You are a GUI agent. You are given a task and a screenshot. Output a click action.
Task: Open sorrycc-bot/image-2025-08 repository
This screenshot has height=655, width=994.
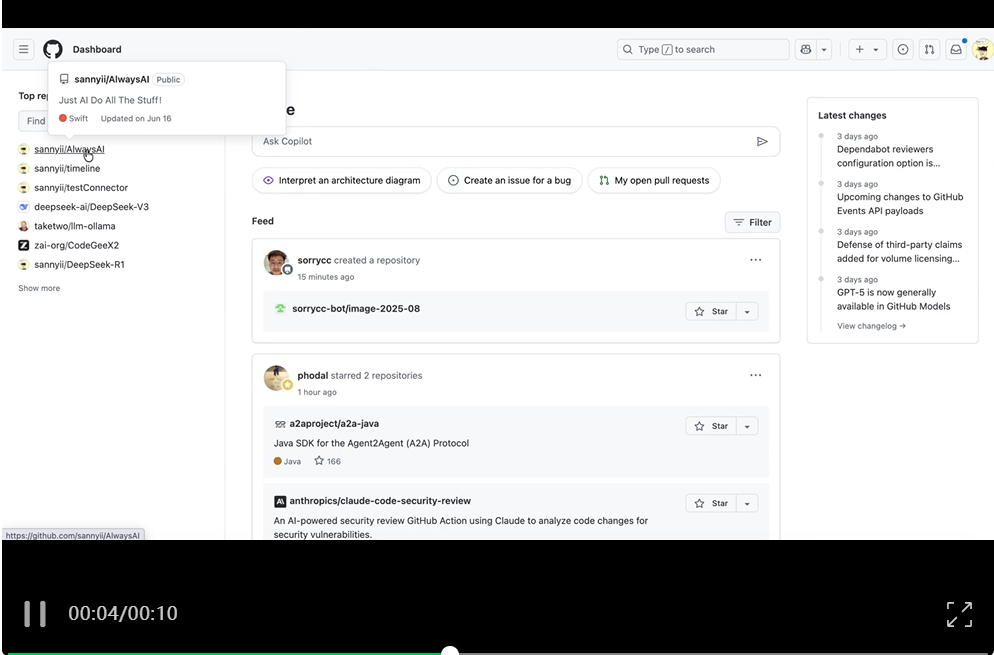[x=356, y=309]
